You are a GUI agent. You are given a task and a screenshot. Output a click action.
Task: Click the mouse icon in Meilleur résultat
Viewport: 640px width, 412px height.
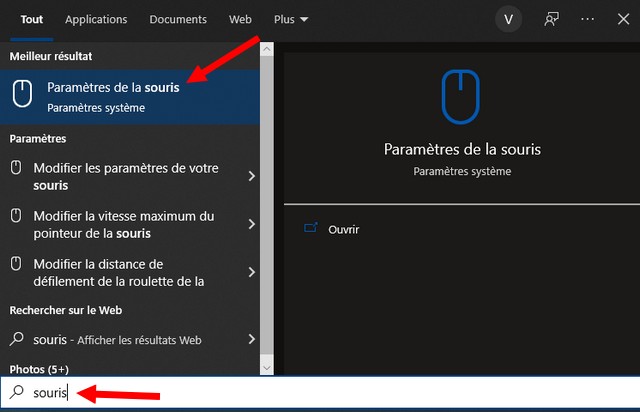22,94
